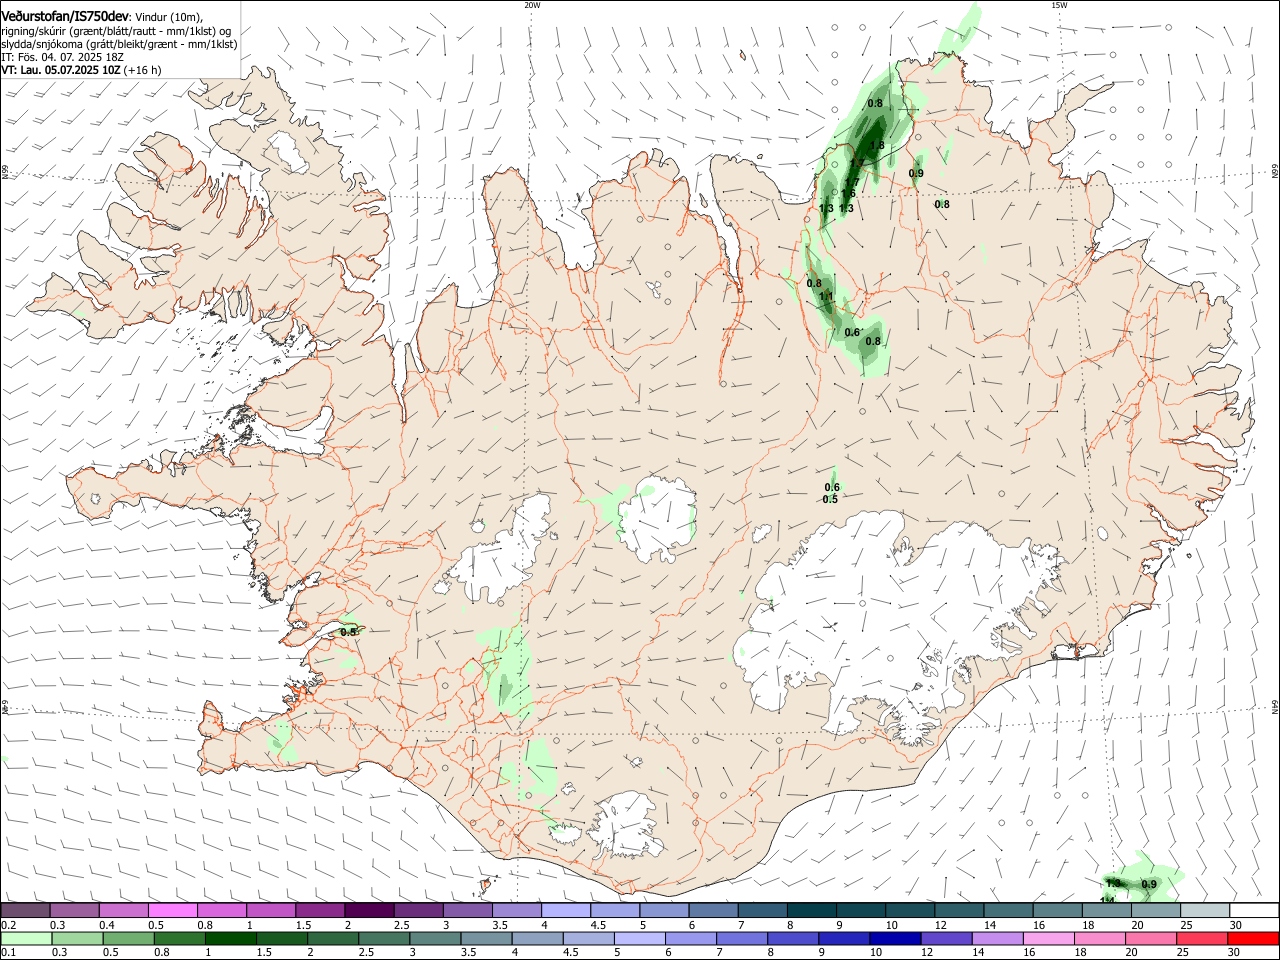Click the 'IT: Fös. 04. 07. 2025 18Z' line
Screen dimensions: 1280x960
click(62, 57)
